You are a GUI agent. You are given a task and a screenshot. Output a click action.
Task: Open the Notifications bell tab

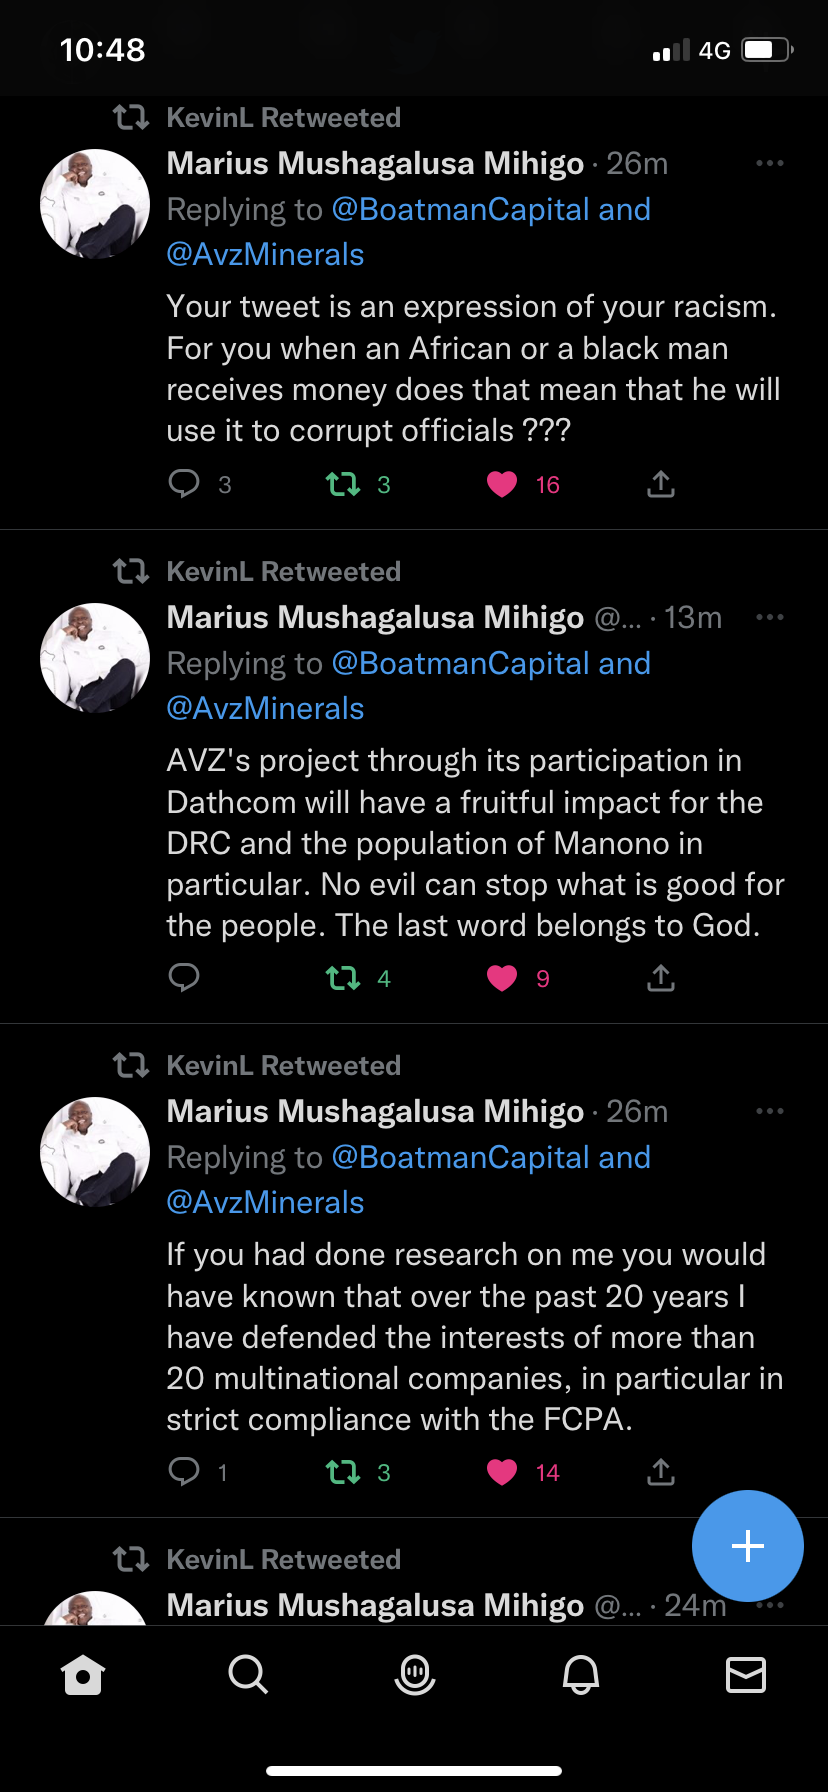(x=580, y=1674)
